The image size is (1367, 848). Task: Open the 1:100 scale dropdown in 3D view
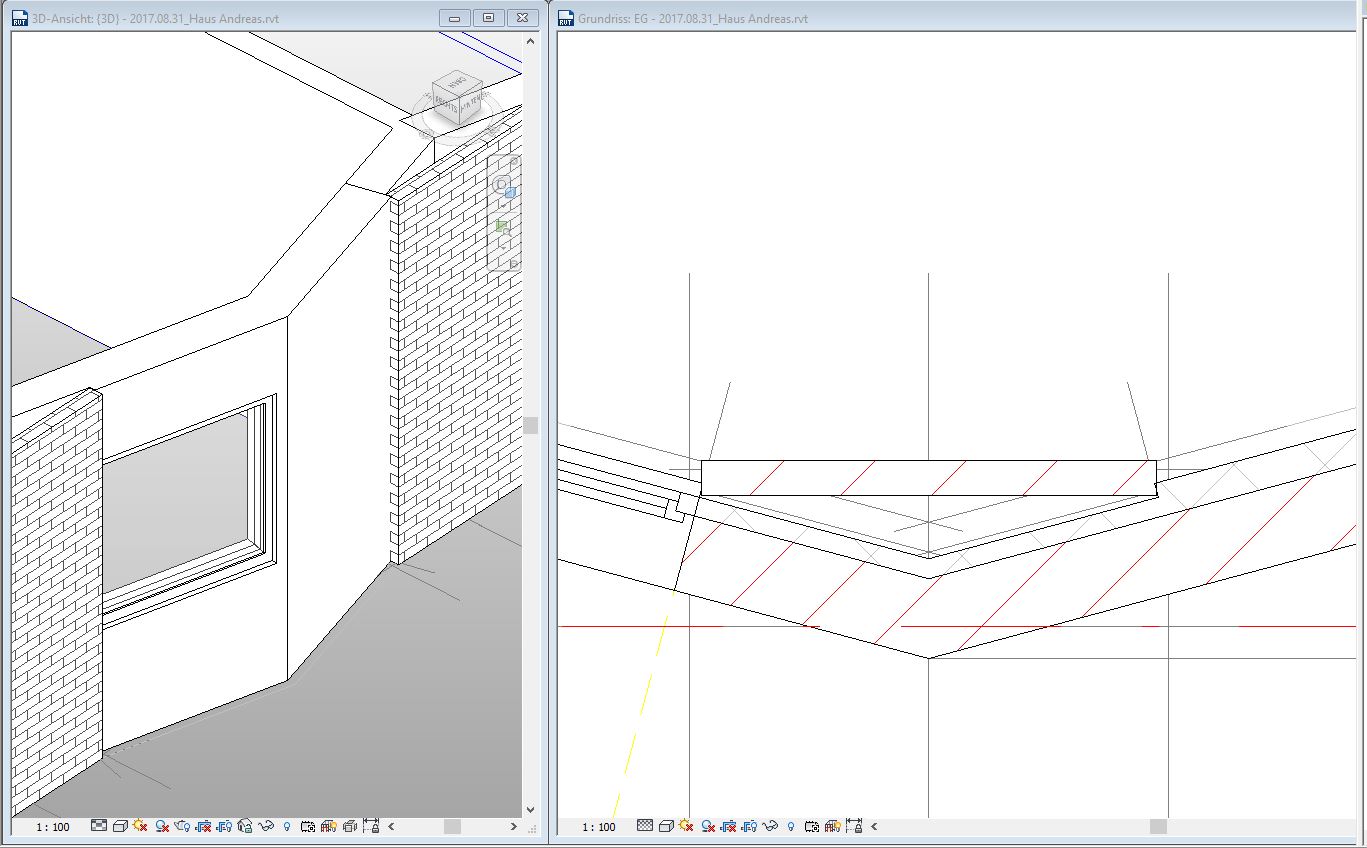click(53, 827)
